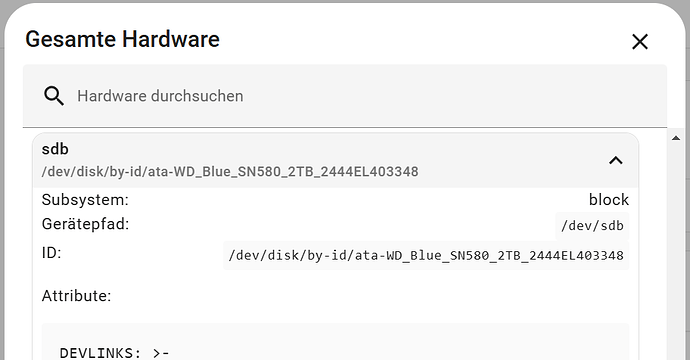Click the DEVLINKS attribute line
This screenshot has height=360, width=690.
(114, 353)
